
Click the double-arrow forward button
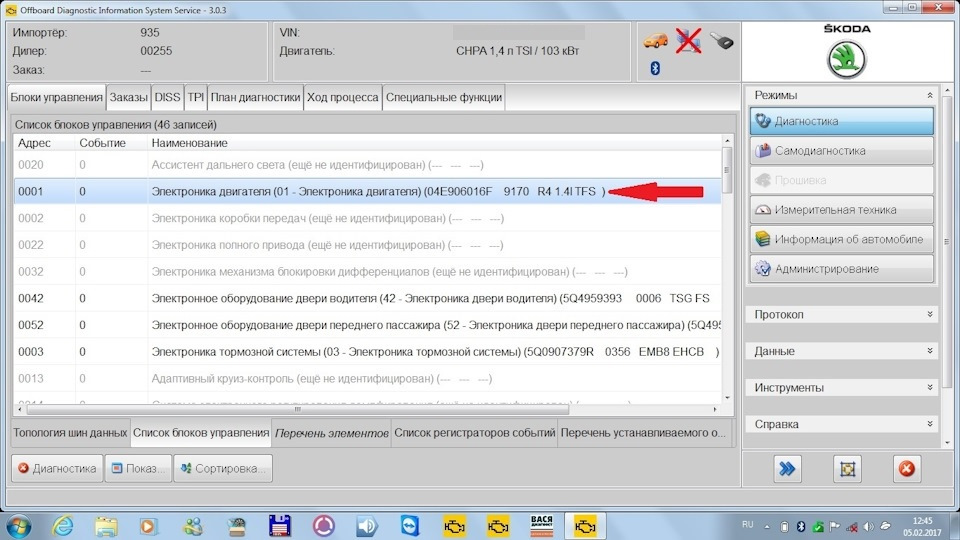coord(787,469)
